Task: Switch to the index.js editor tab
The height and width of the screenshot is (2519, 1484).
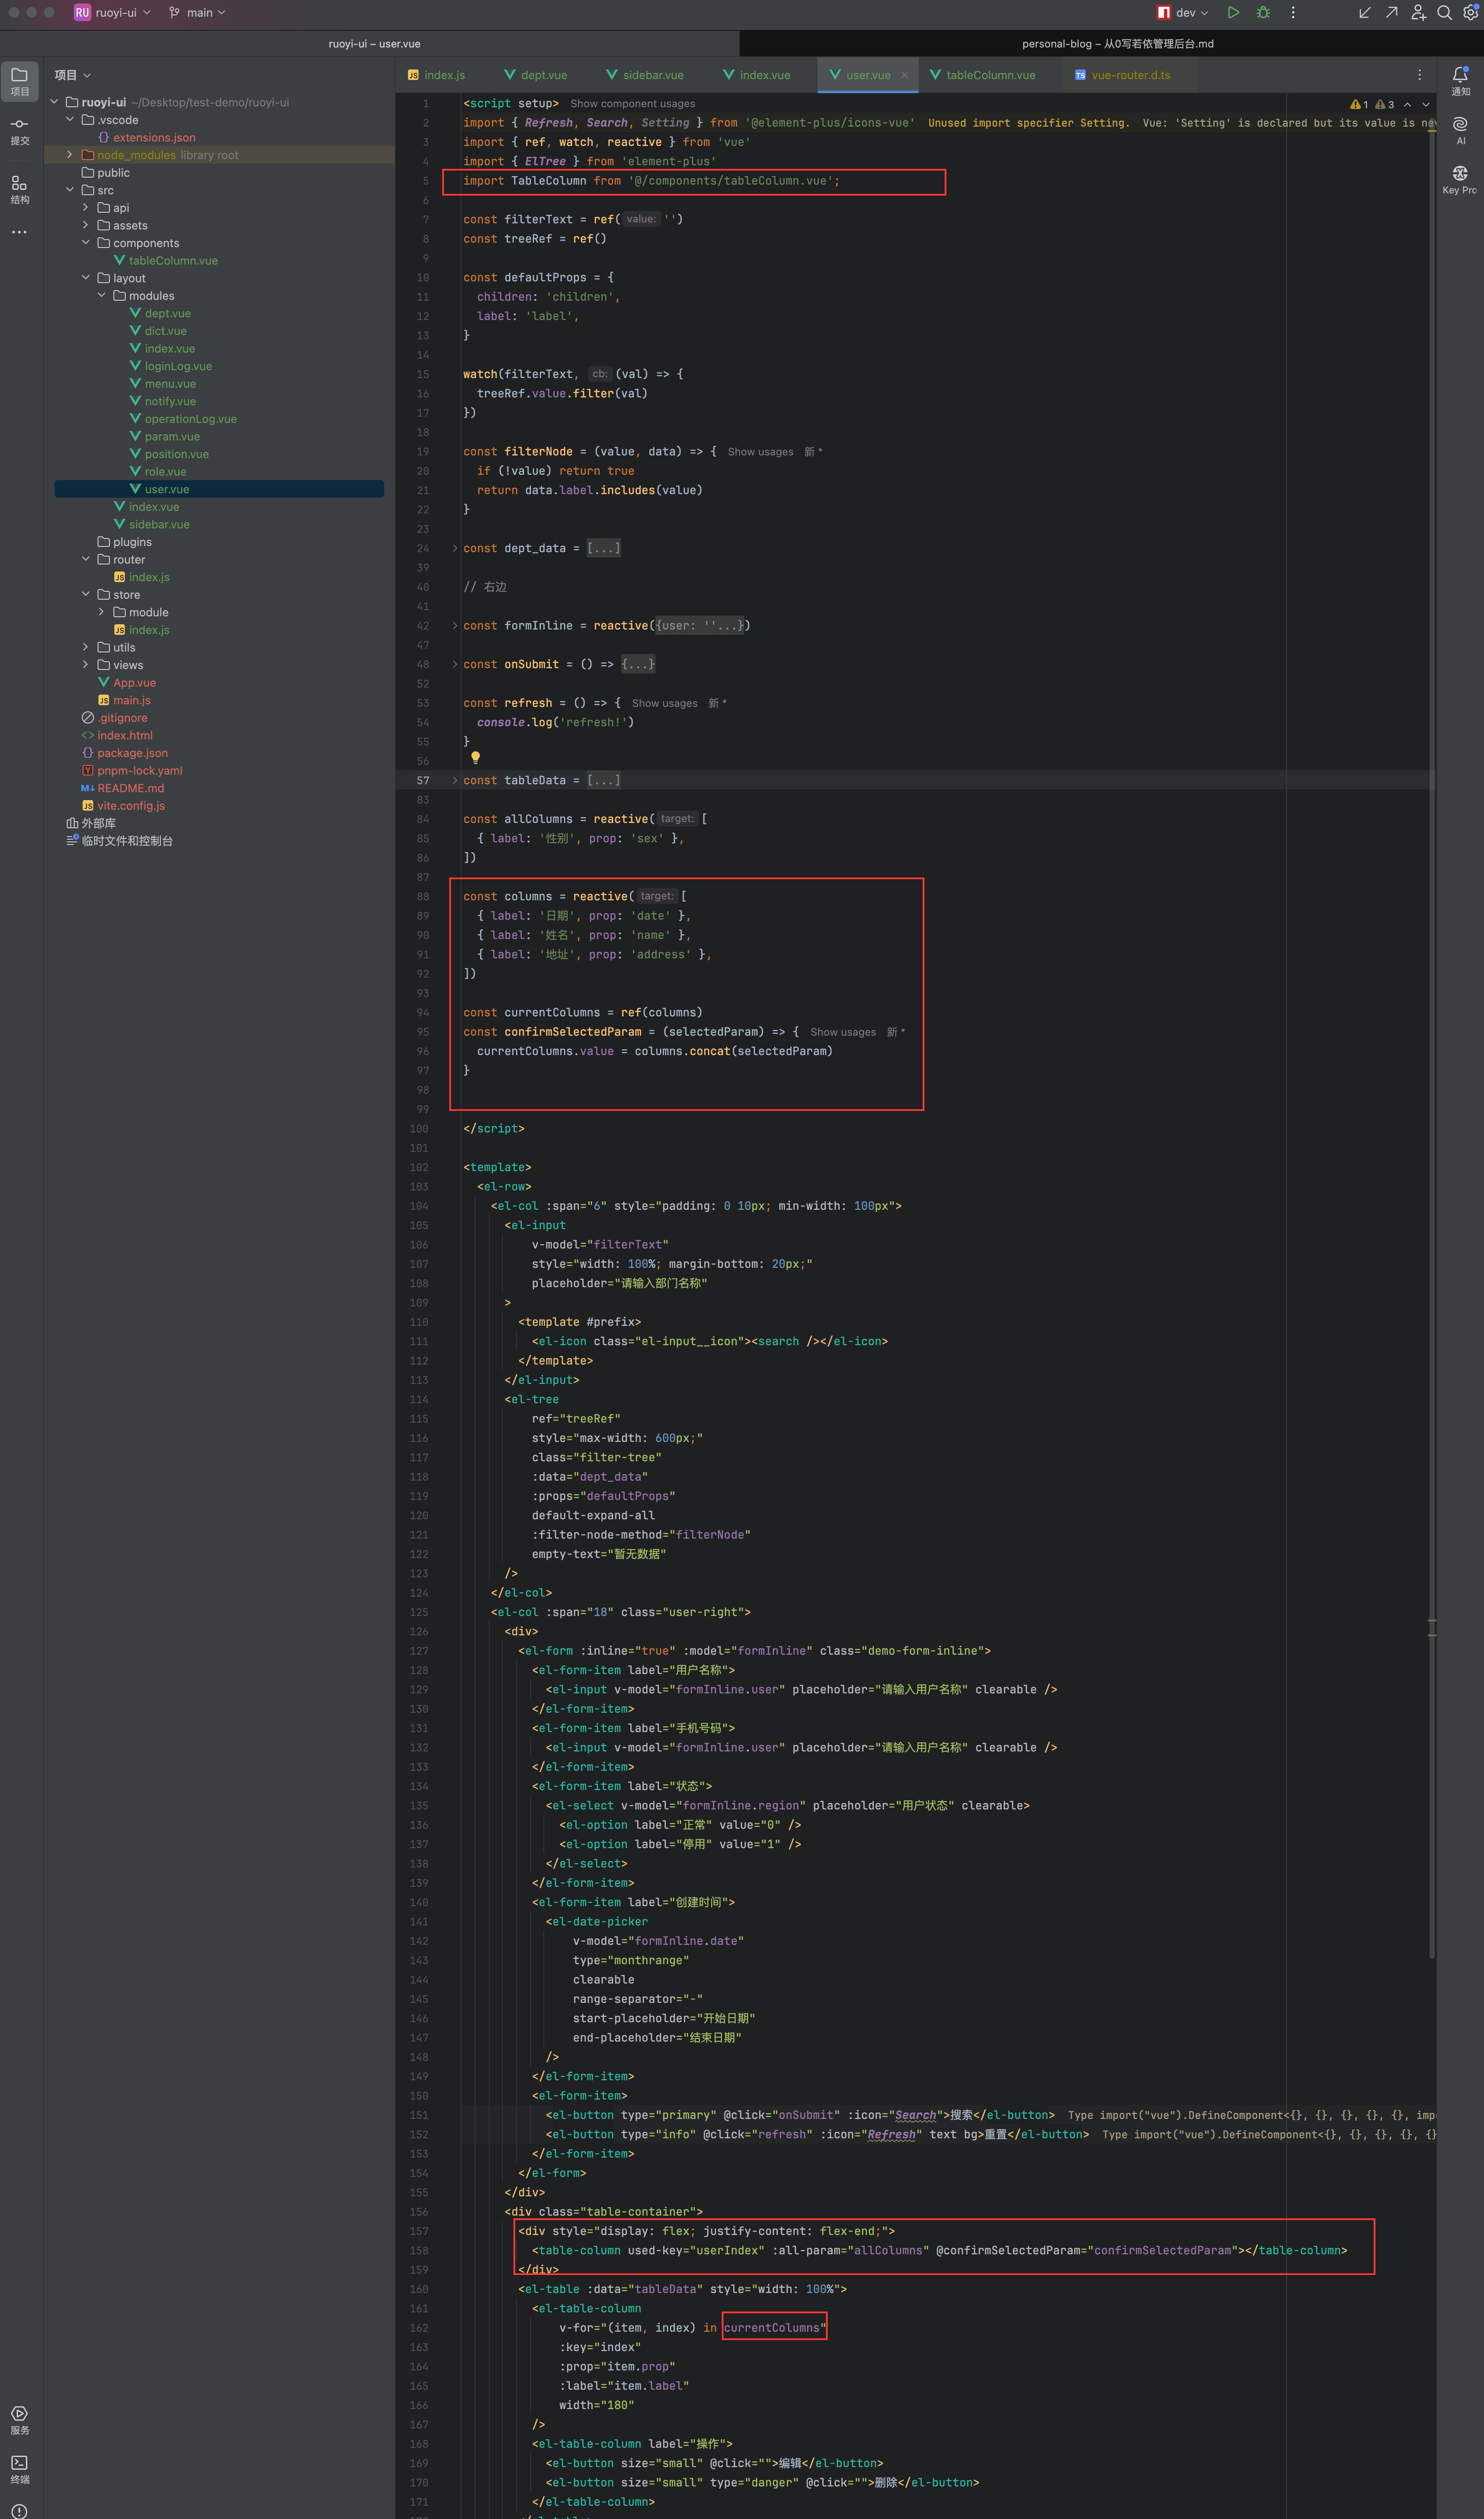Action: pos(436,75)
